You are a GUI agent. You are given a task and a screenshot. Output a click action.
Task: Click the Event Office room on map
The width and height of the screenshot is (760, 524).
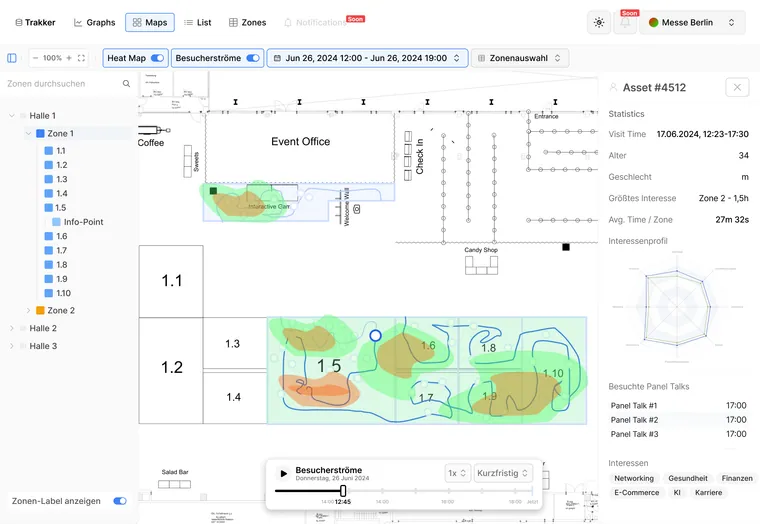(x=300, y=147)
